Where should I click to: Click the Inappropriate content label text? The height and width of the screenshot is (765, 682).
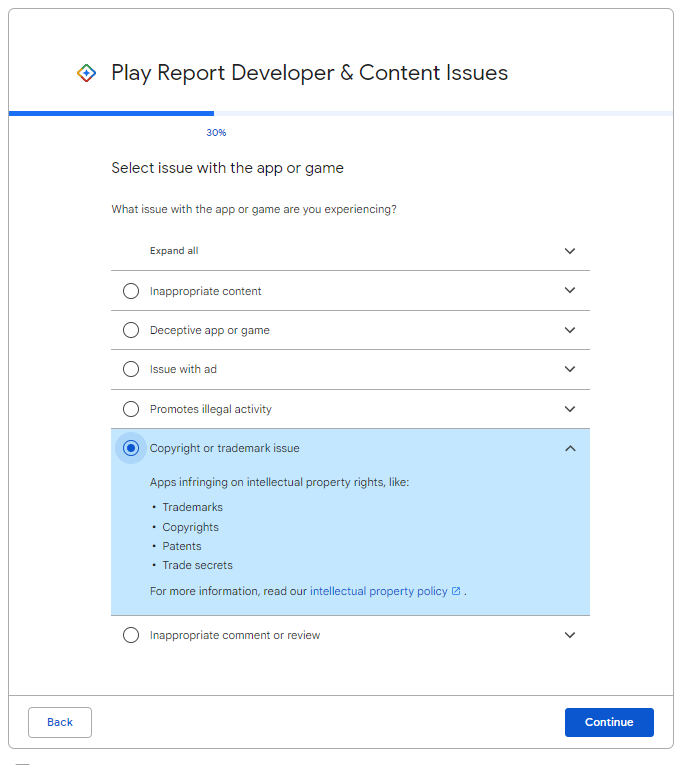pos(205,291)
